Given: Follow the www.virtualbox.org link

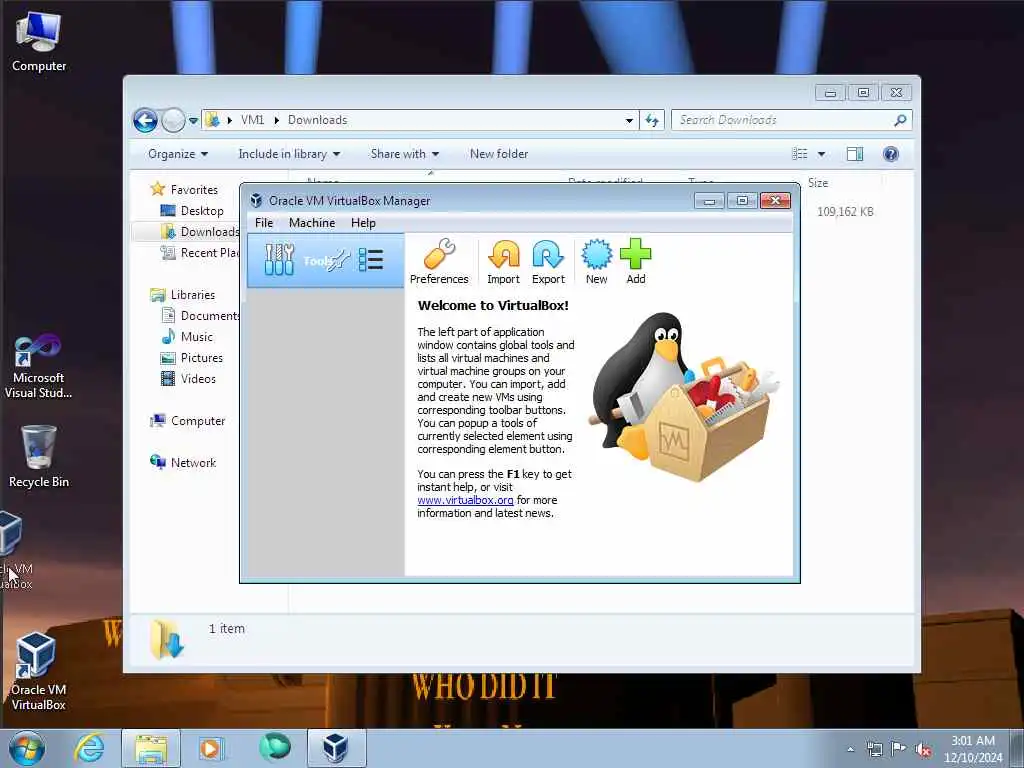Looking at the screenshot, I should [465, 500].
